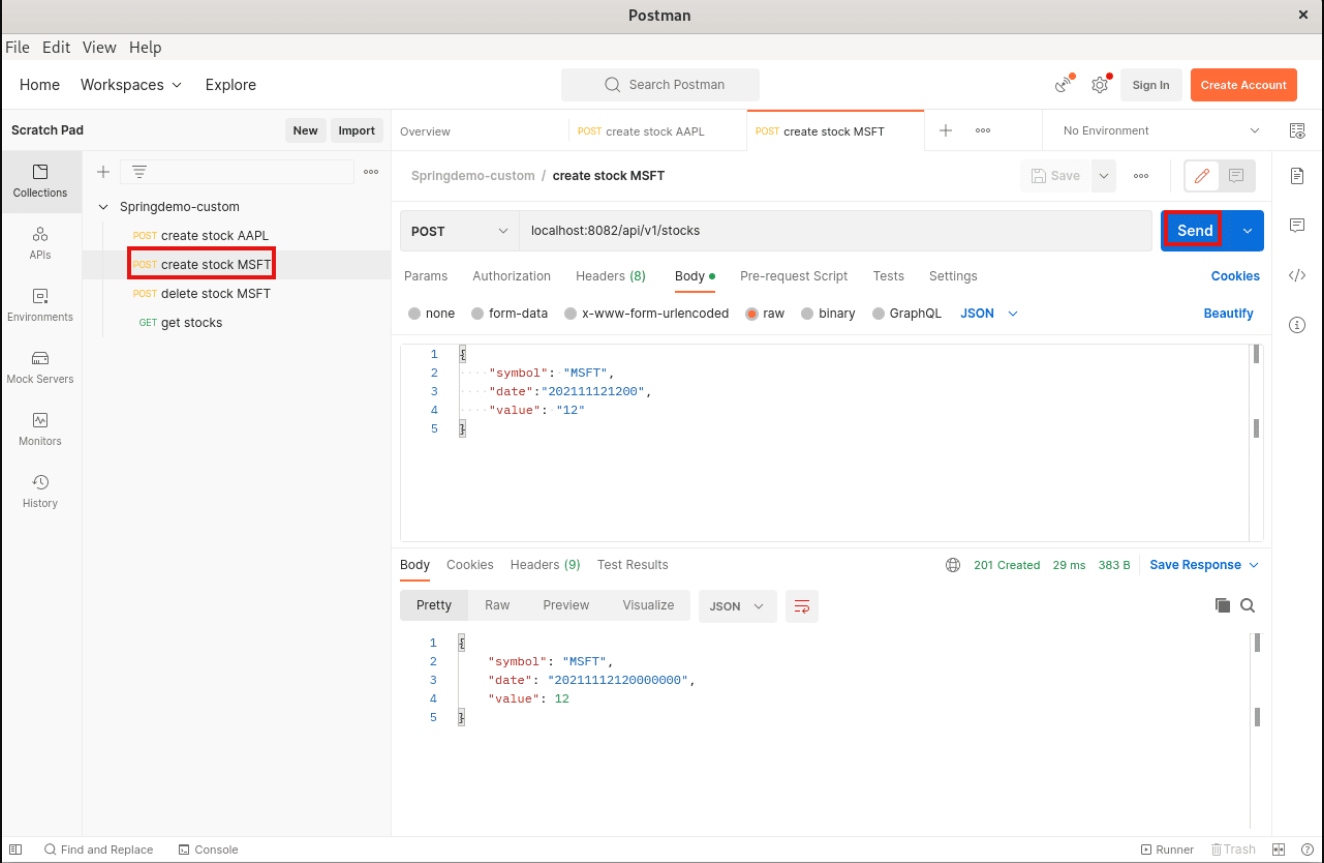The image size is (1324, 863).
Task: Open the arrow dropdown next to Save
Action: pos(1103,176)
